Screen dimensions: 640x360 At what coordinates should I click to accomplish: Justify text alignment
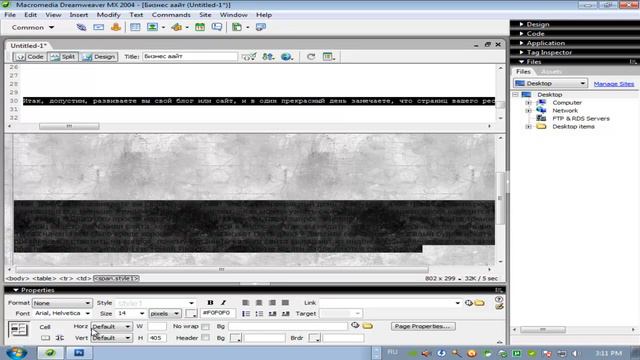[x=285, y=302]
